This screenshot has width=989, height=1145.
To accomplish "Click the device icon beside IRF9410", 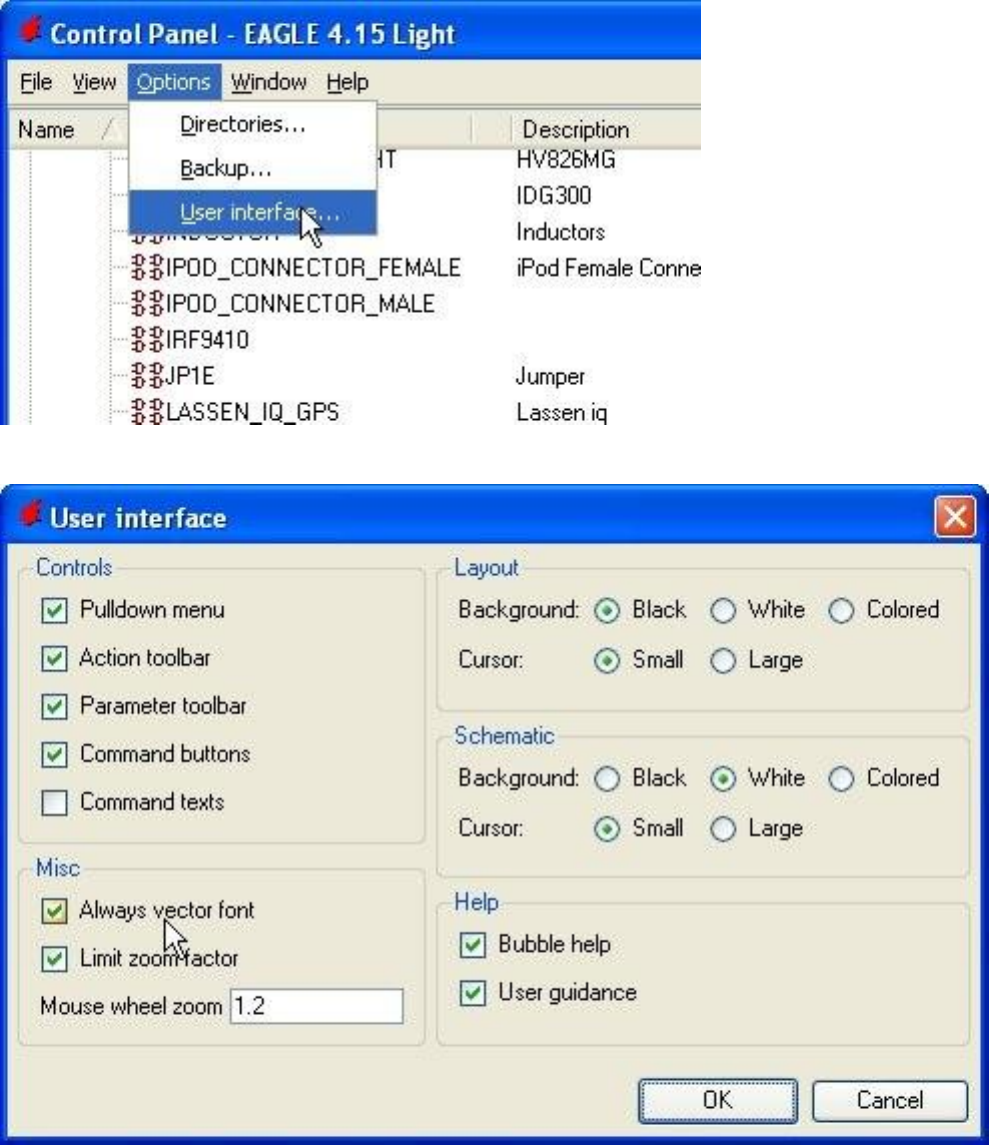I will (x=148, y=340).
